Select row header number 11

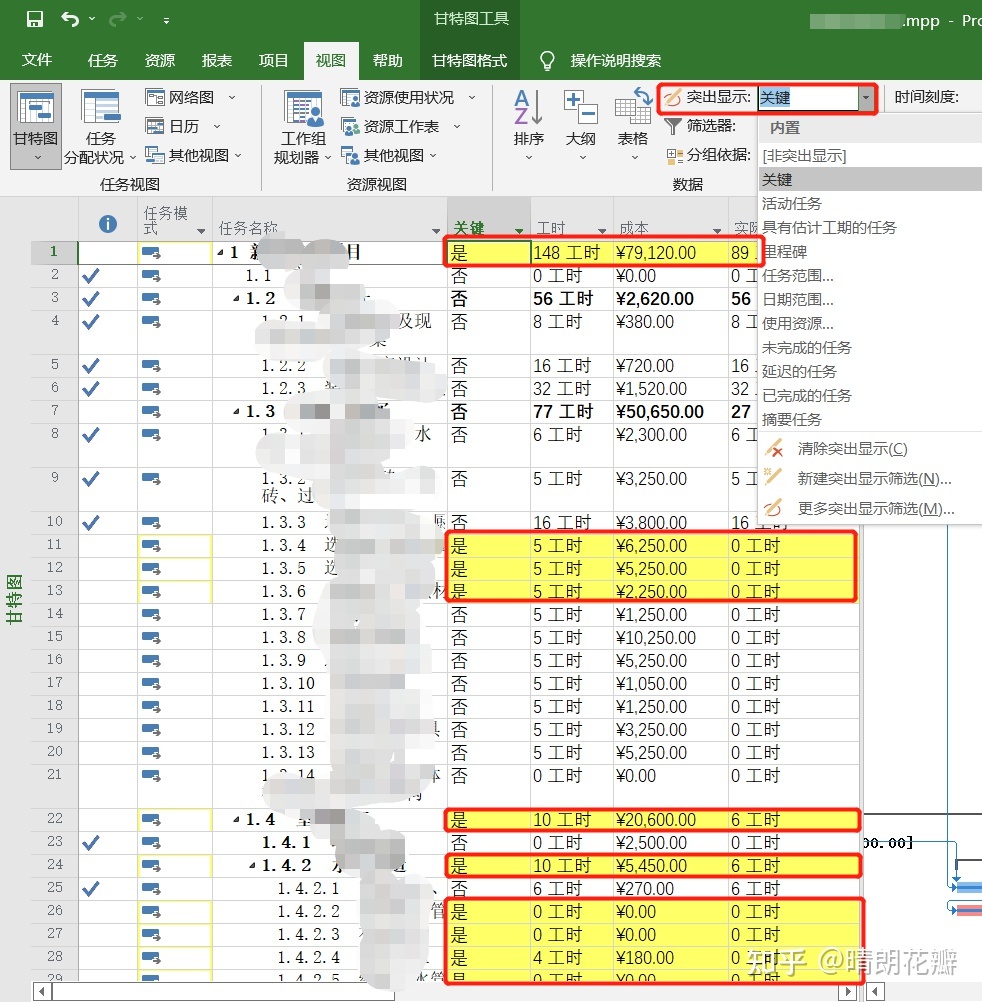(x=54, y=545)
